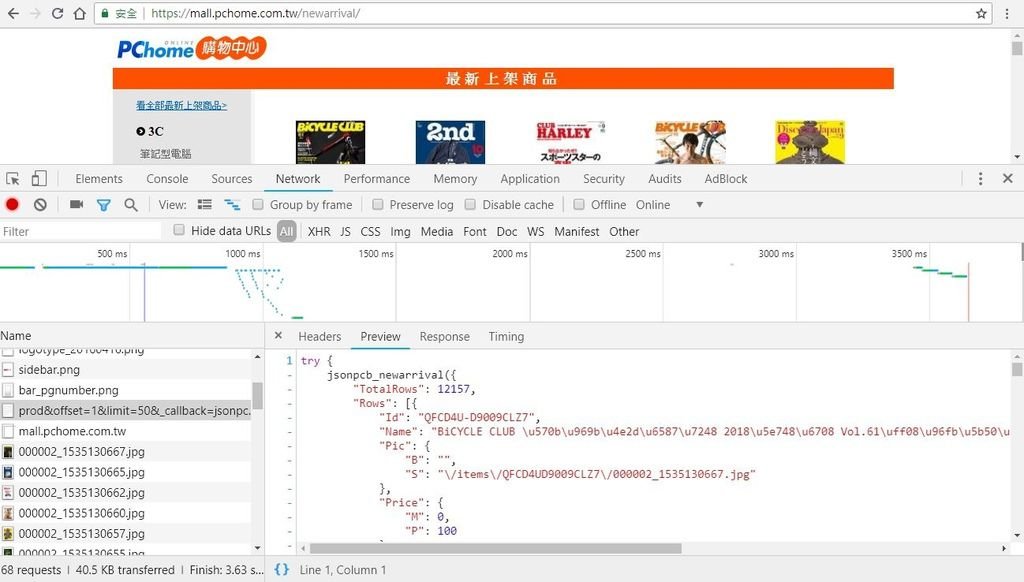Image resolution: width=1024 pixels, height=582 pixels.
Task: Open the Security tab
Action: pos(604,179)
